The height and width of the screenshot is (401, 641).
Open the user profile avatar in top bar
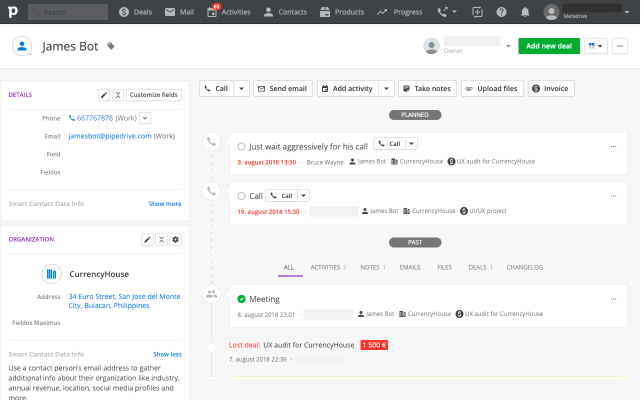[x=551, y=12]
